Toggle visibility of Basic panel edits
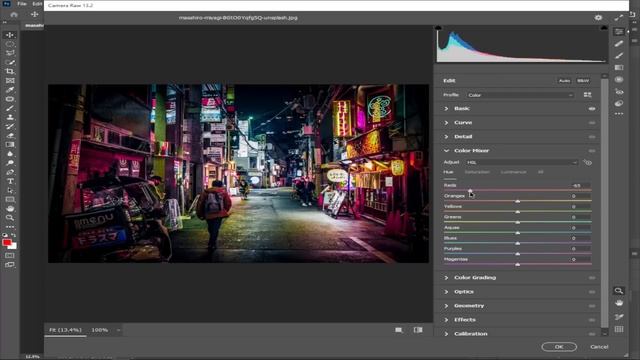 592,109
